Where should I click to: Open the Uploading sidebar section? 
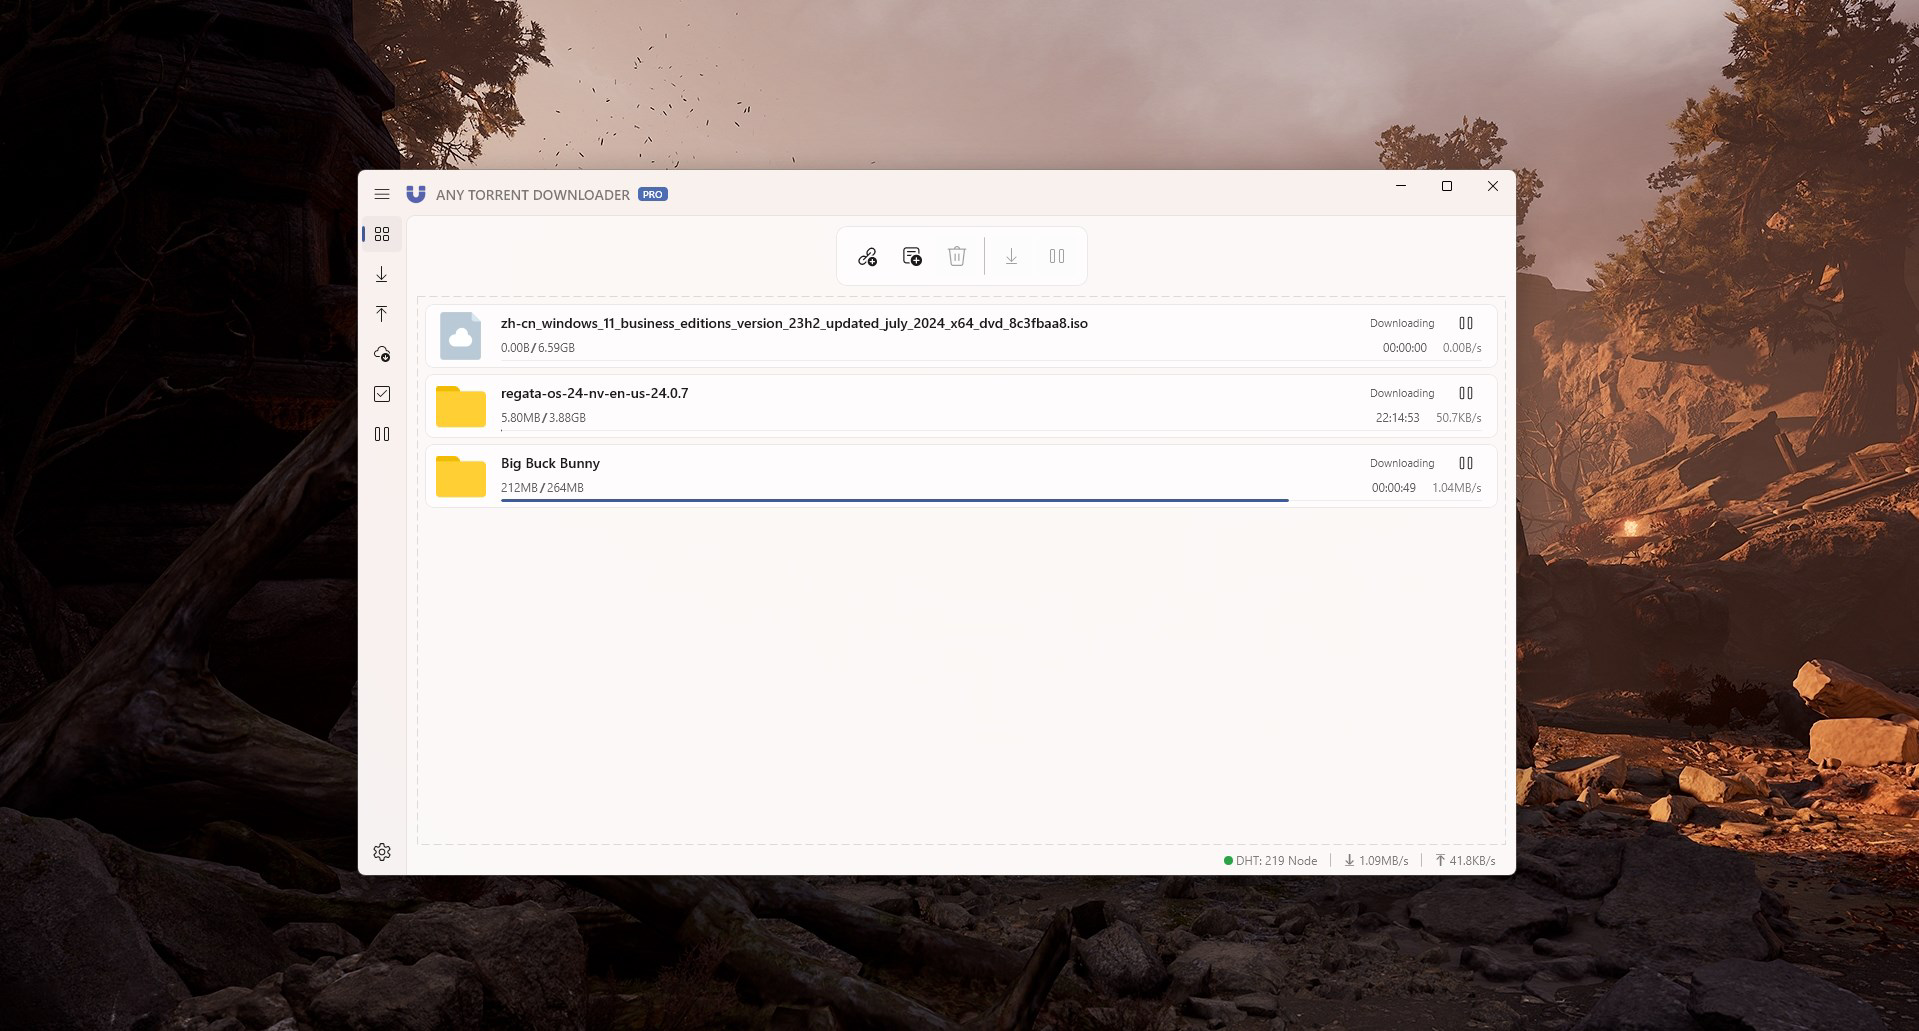point(381,314)
